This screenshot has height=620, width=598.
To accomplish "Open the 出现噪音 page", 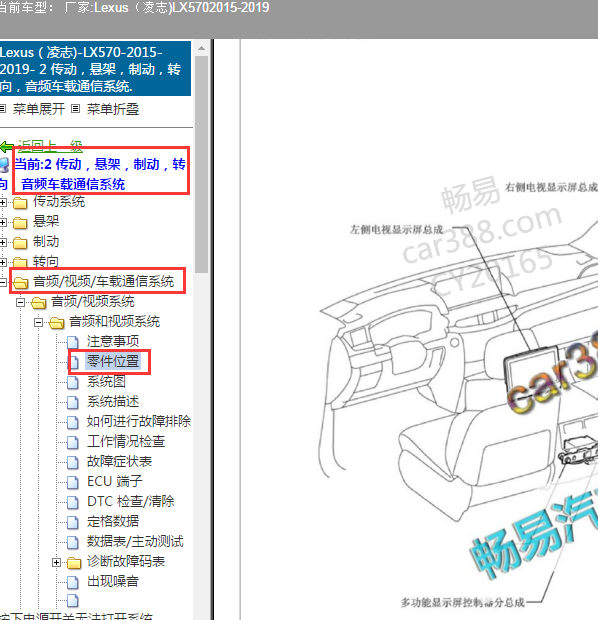I will click(113, 581).
